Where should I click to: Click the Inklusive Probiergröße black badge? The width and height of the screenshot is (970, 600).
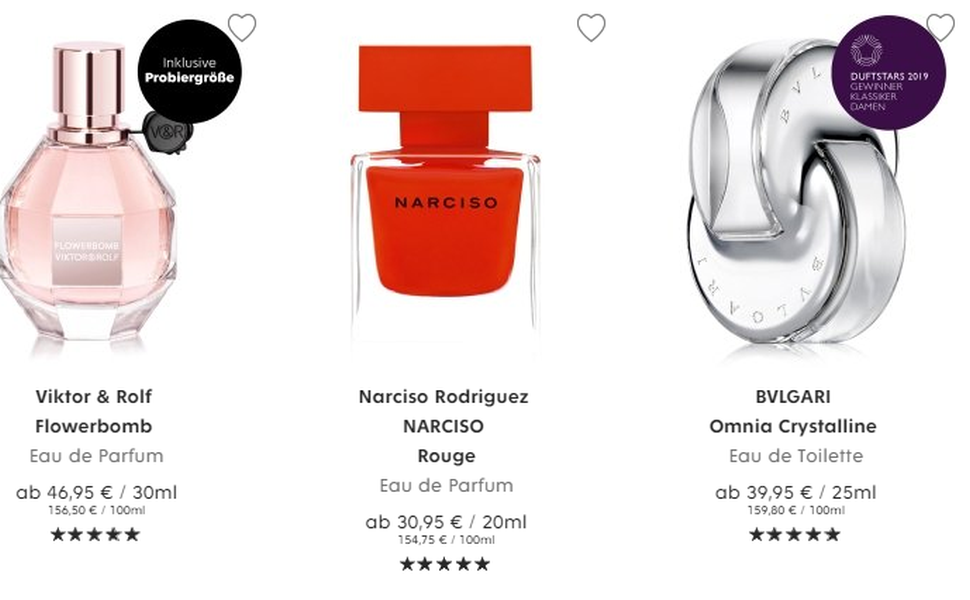pyautogui.click(x=189, y=71)
